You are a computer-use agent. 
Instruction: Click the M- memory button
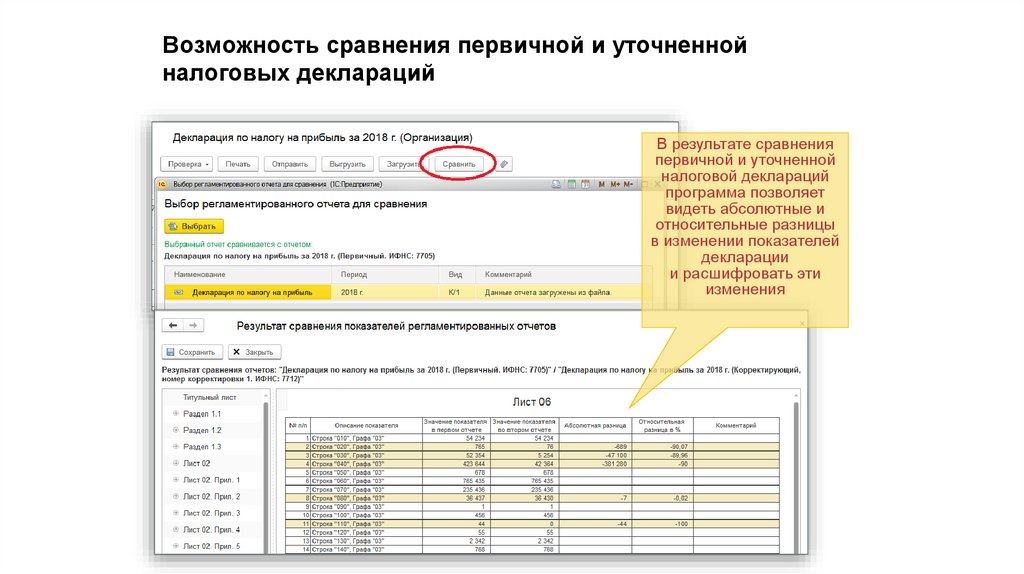coord(628,185)
